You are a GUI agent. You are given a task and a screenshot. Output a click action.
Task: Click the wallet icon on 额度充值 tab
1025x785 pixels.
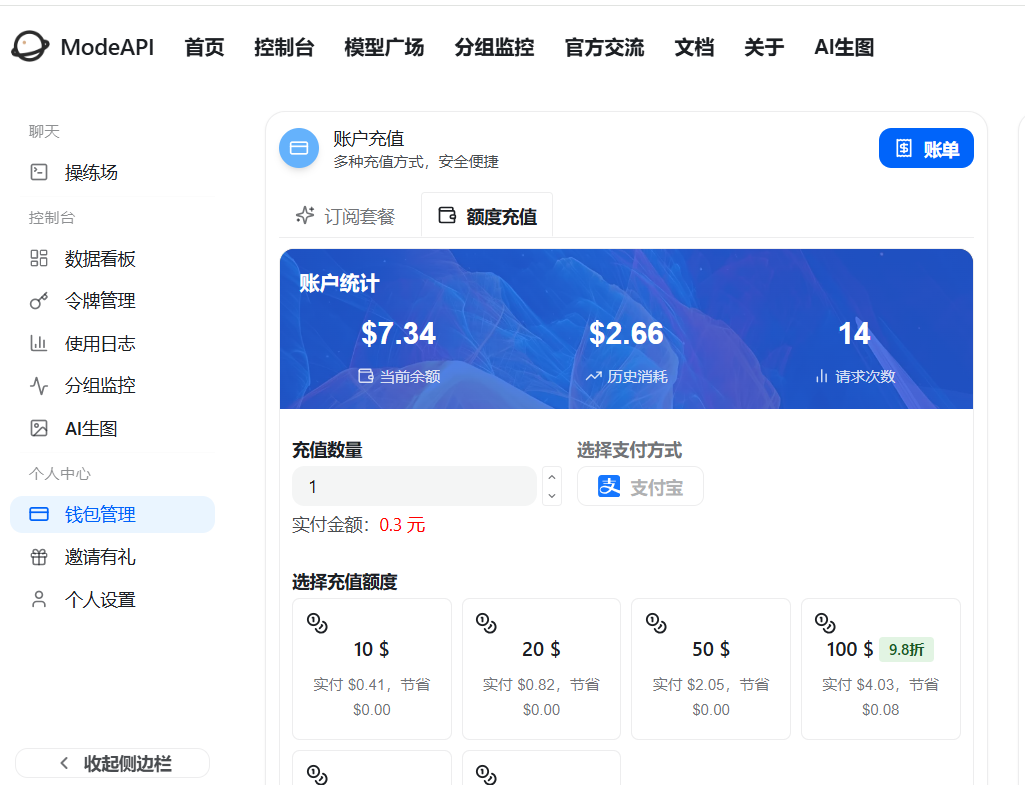pos(447,215)
